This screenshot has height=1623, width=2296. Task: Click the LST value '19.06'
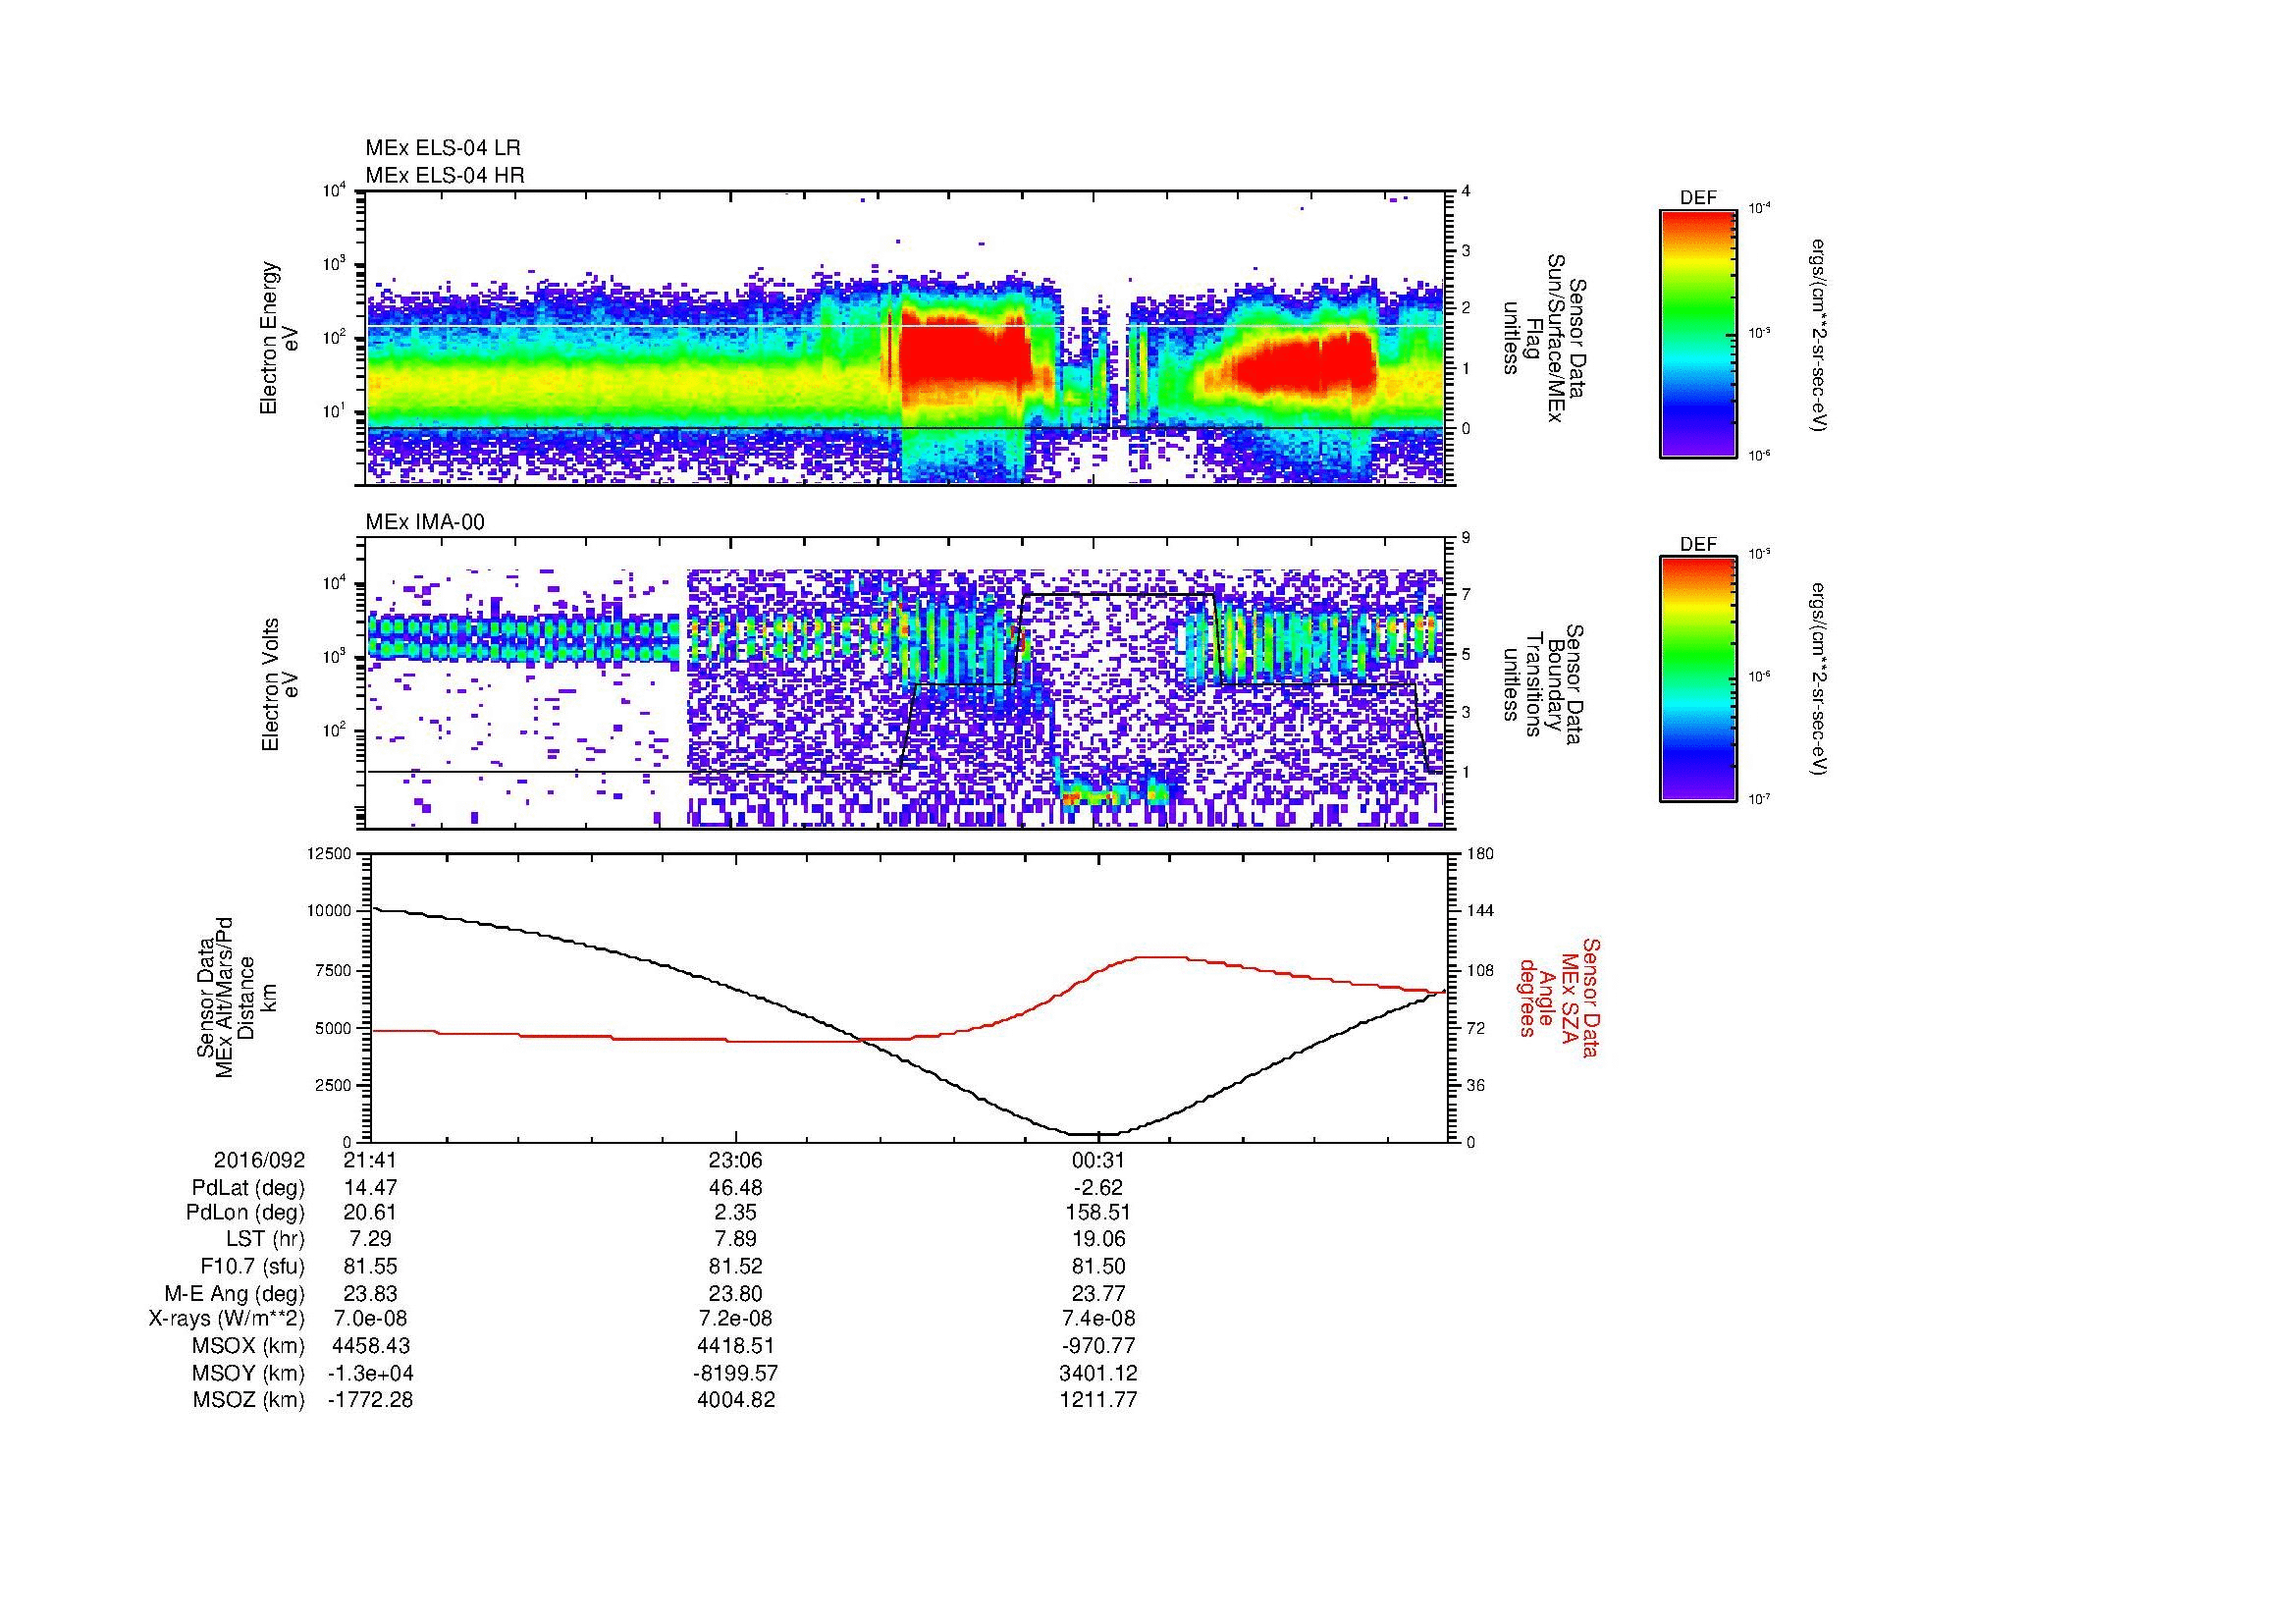[1098, 1240]
